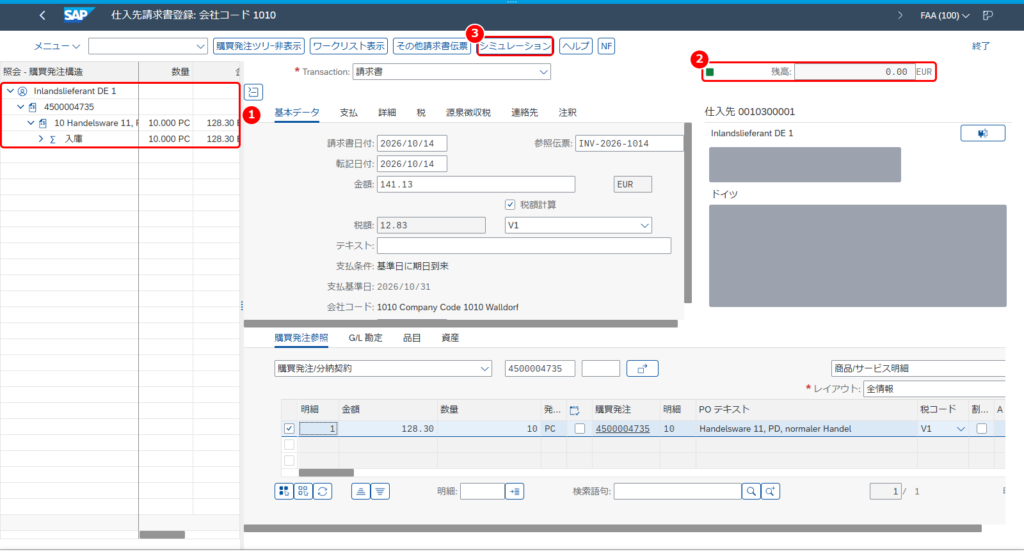The image size is (1024, 552).
Task: Click the document icon of PO 4500004735 in the tree
Action: tap(33, 107)
